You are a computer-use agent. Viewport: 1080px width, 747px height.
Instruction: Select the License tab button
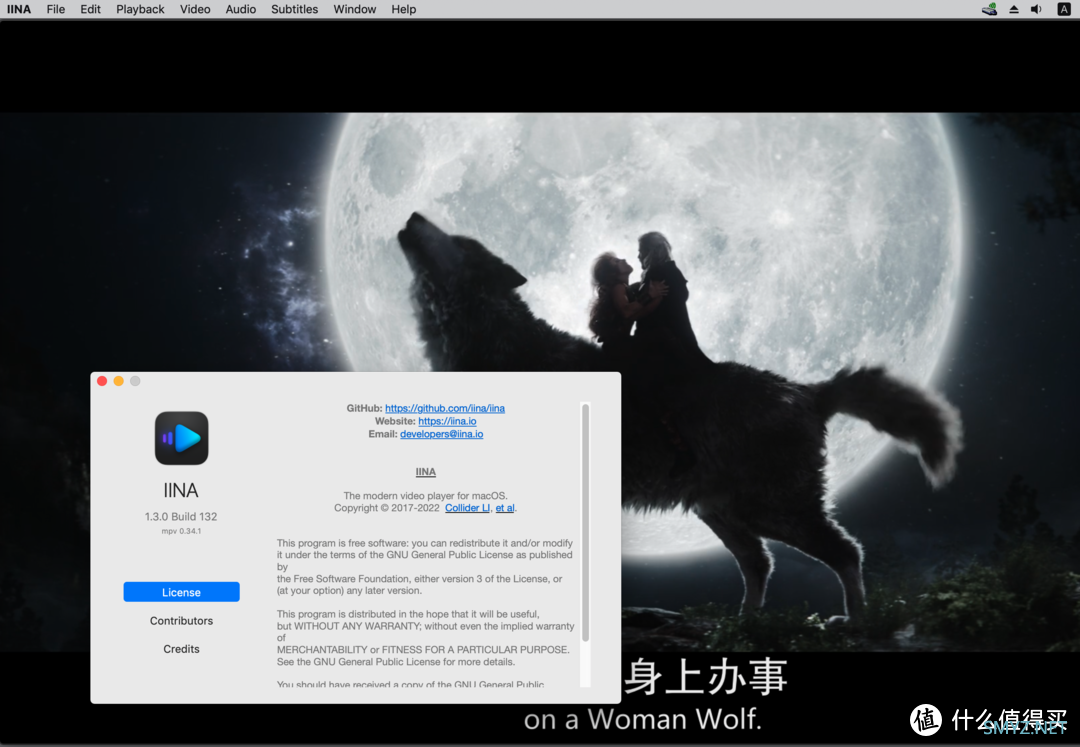(181, 592)
